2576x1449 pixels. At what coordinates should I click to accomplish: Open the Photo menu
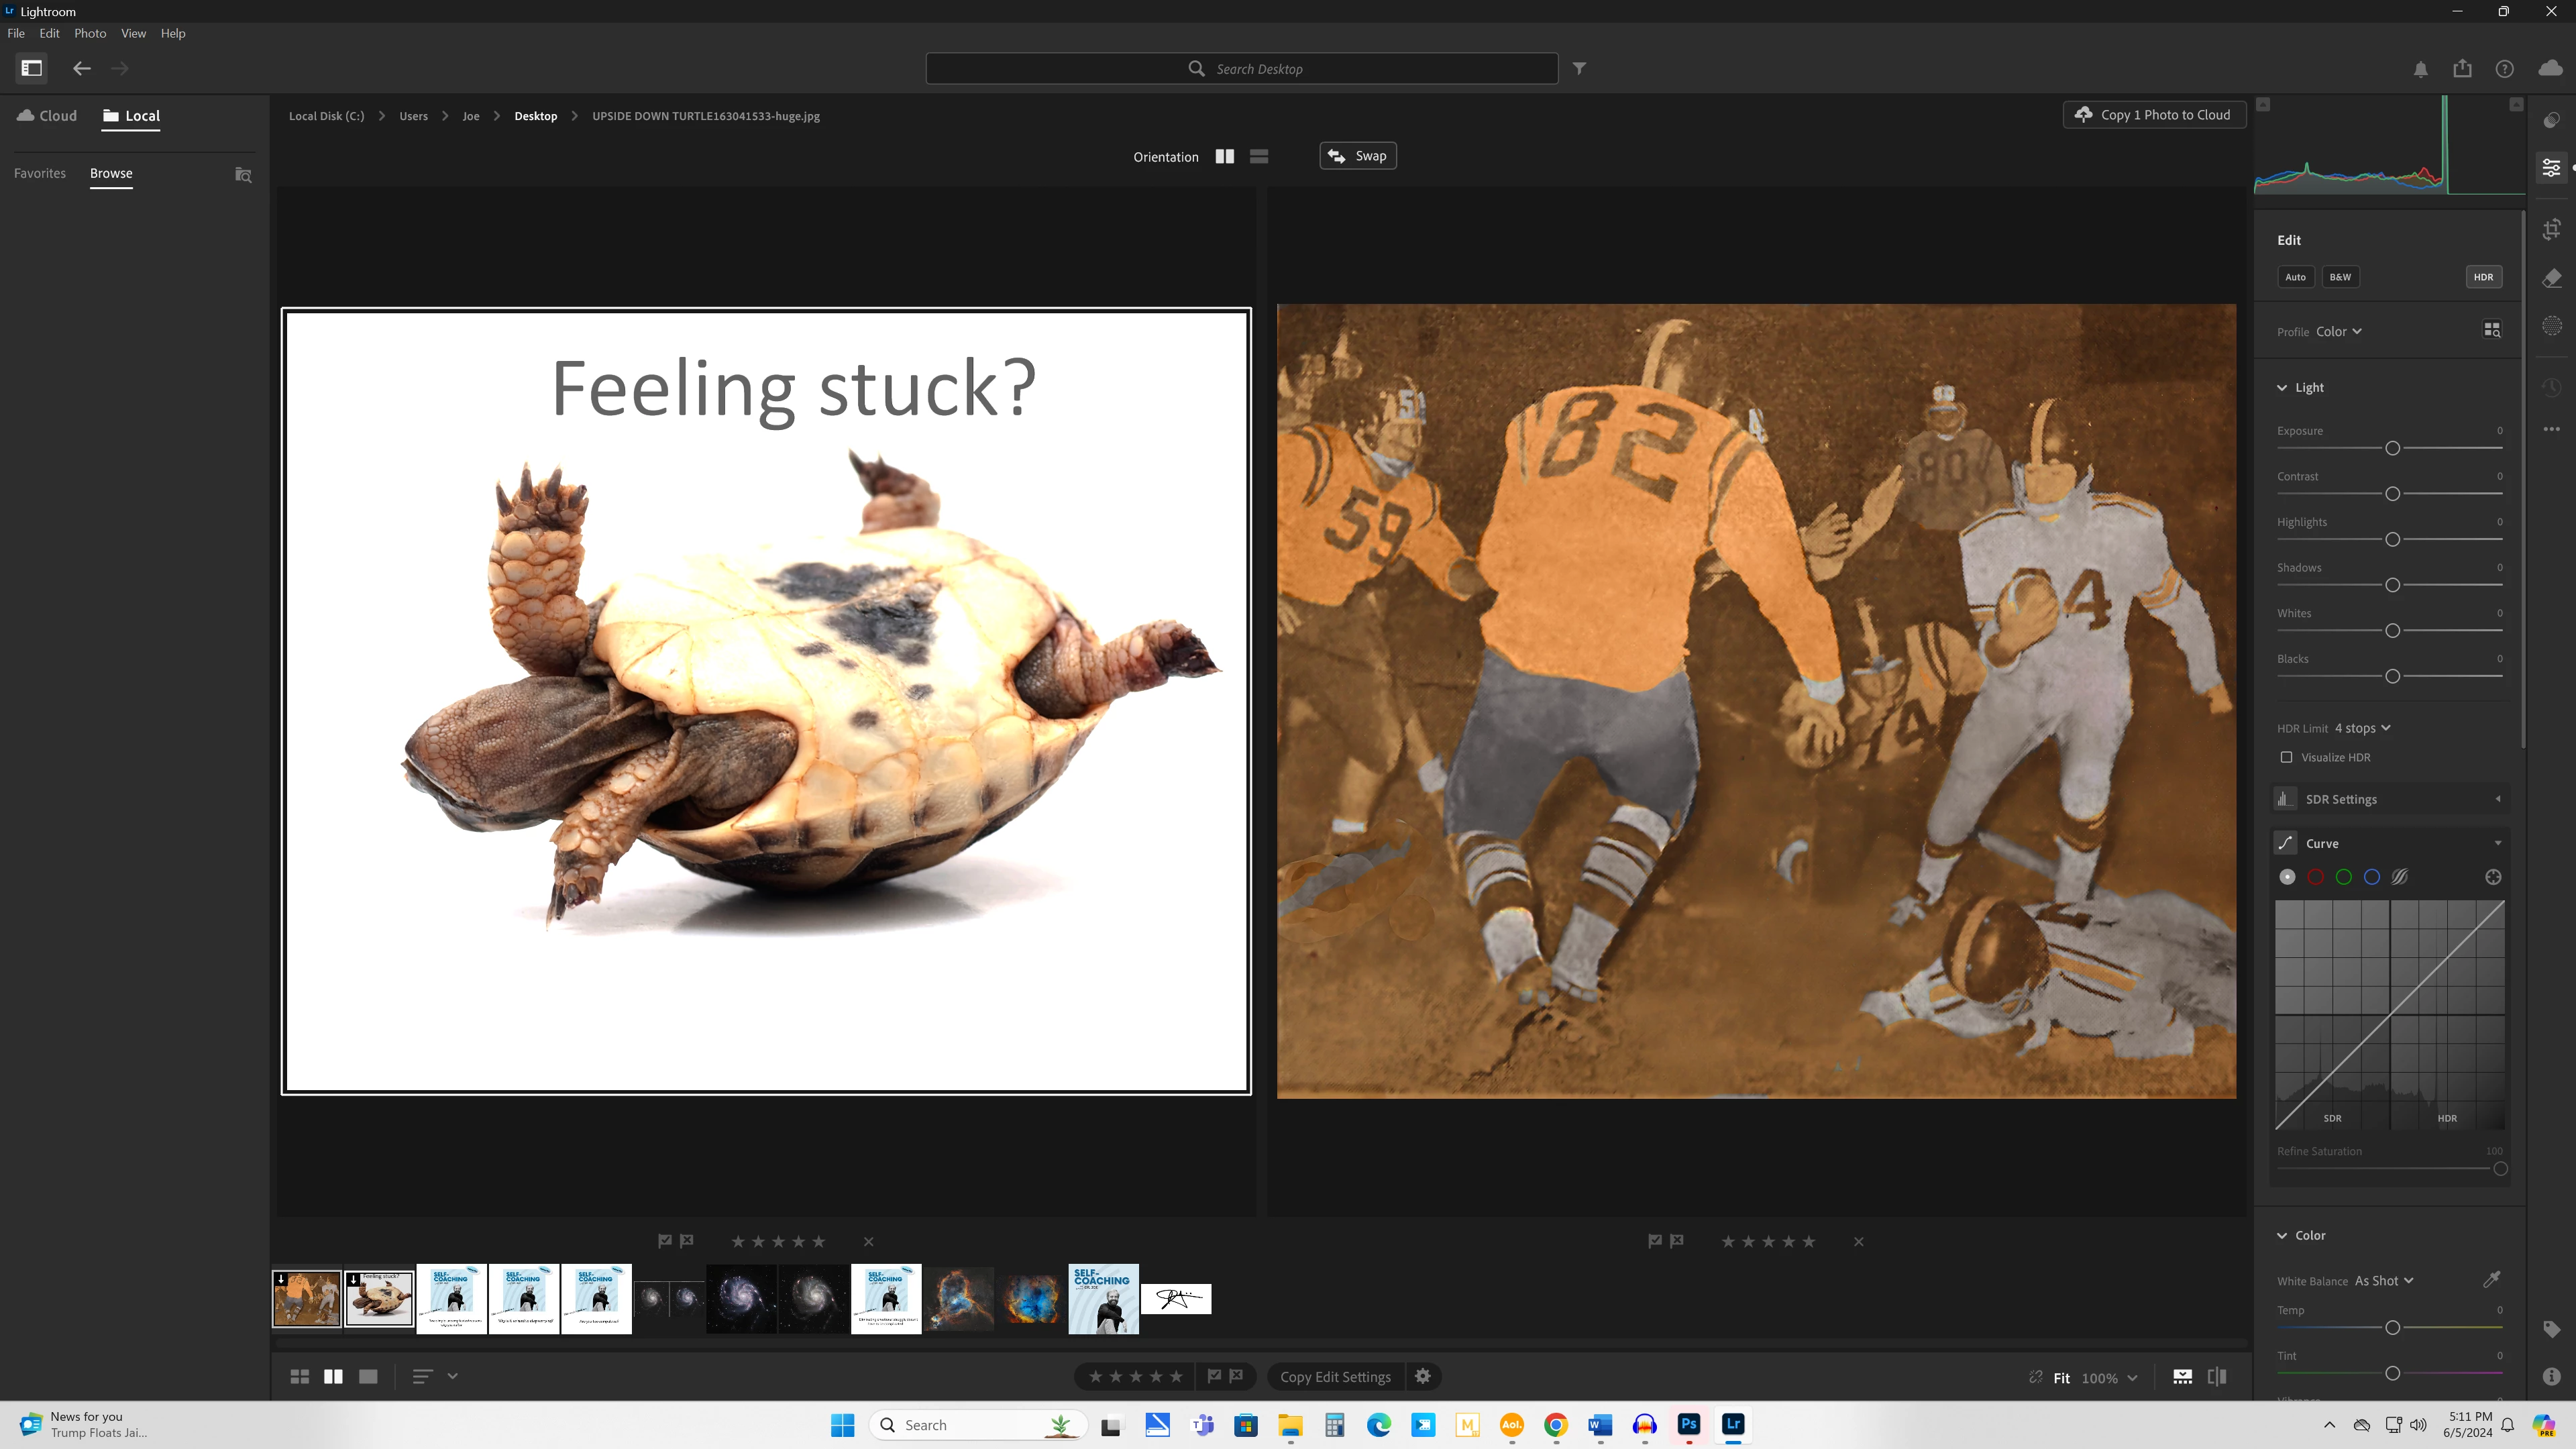(x=90, y=33)
